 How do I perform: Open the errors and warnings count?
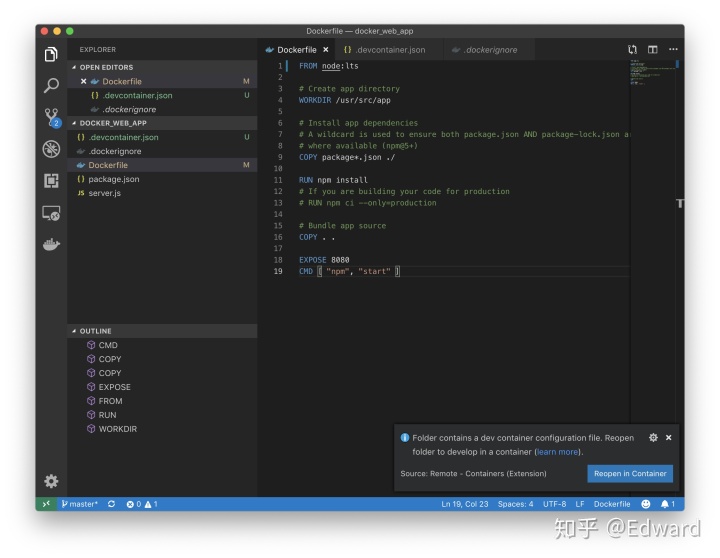142,504
